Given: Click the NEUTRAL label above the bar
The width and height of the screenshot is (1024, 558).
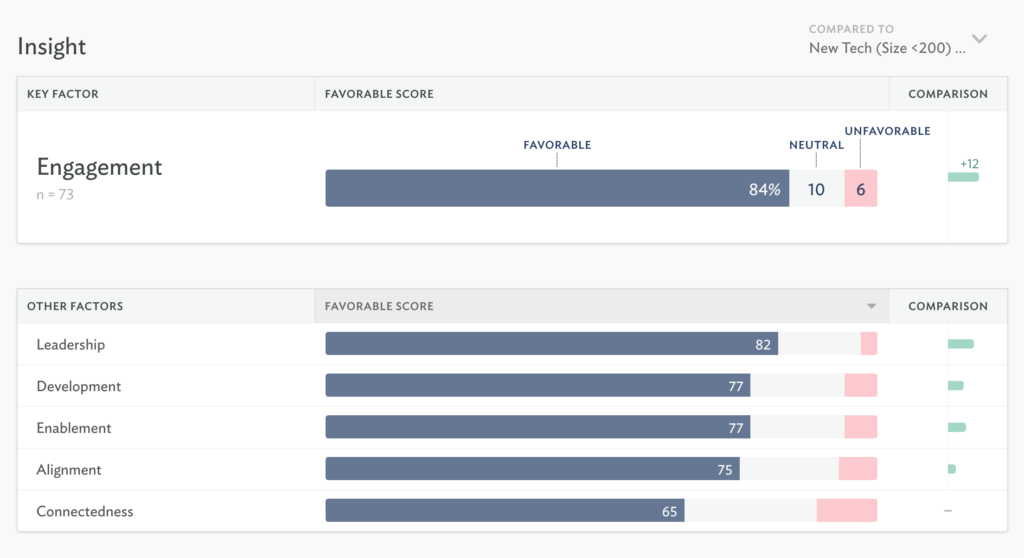Looking at the screenshot, I should 816,145.
